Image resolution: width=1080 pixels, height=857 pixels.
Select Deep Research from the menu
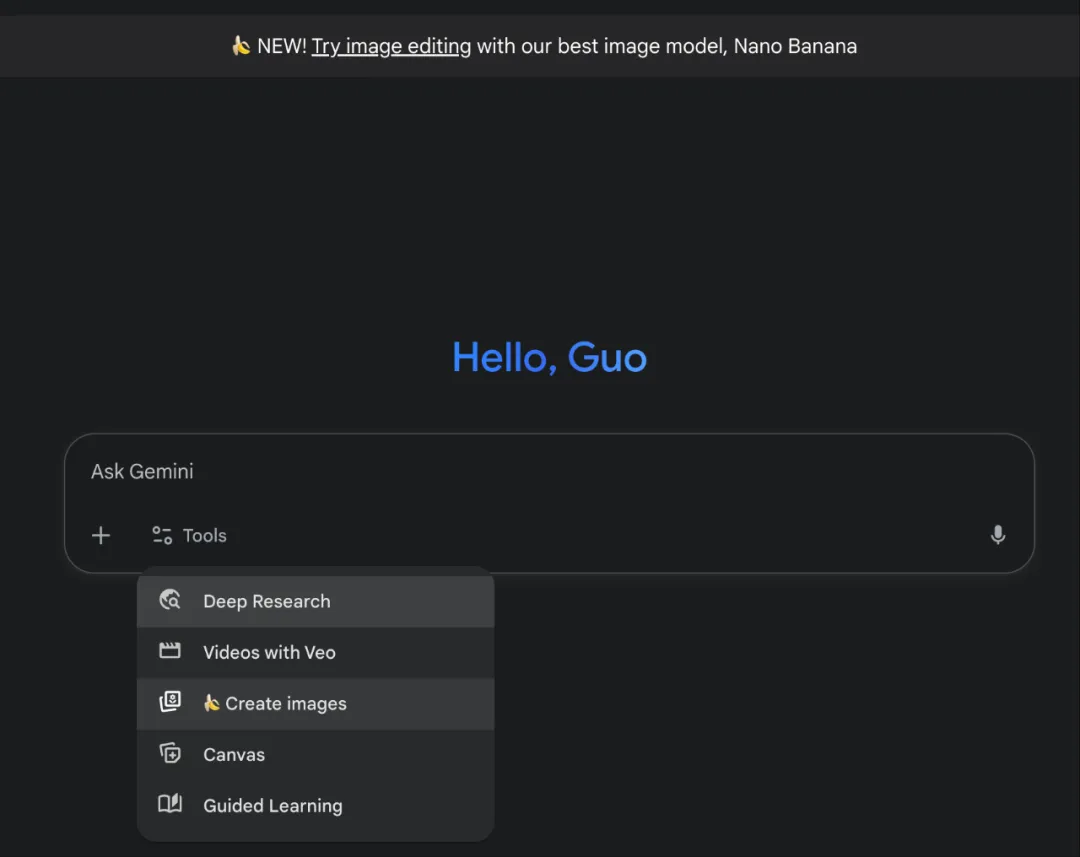(315, 601)
